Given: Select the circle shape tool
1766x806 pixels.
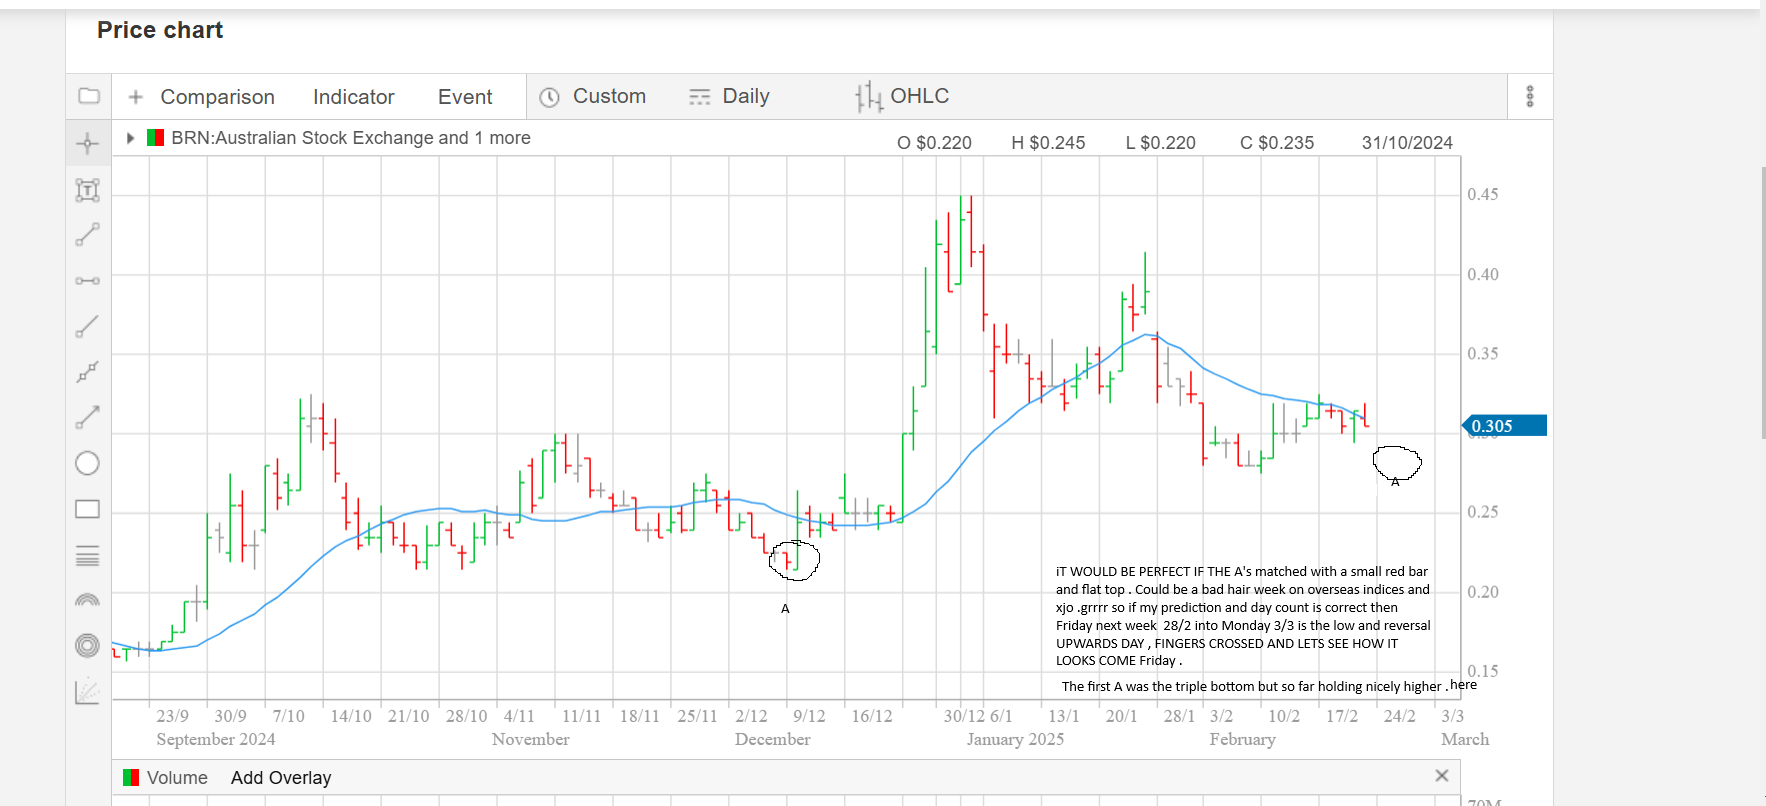Looking at the screenshot, I should pyautogui.click(x=88, y=464).
